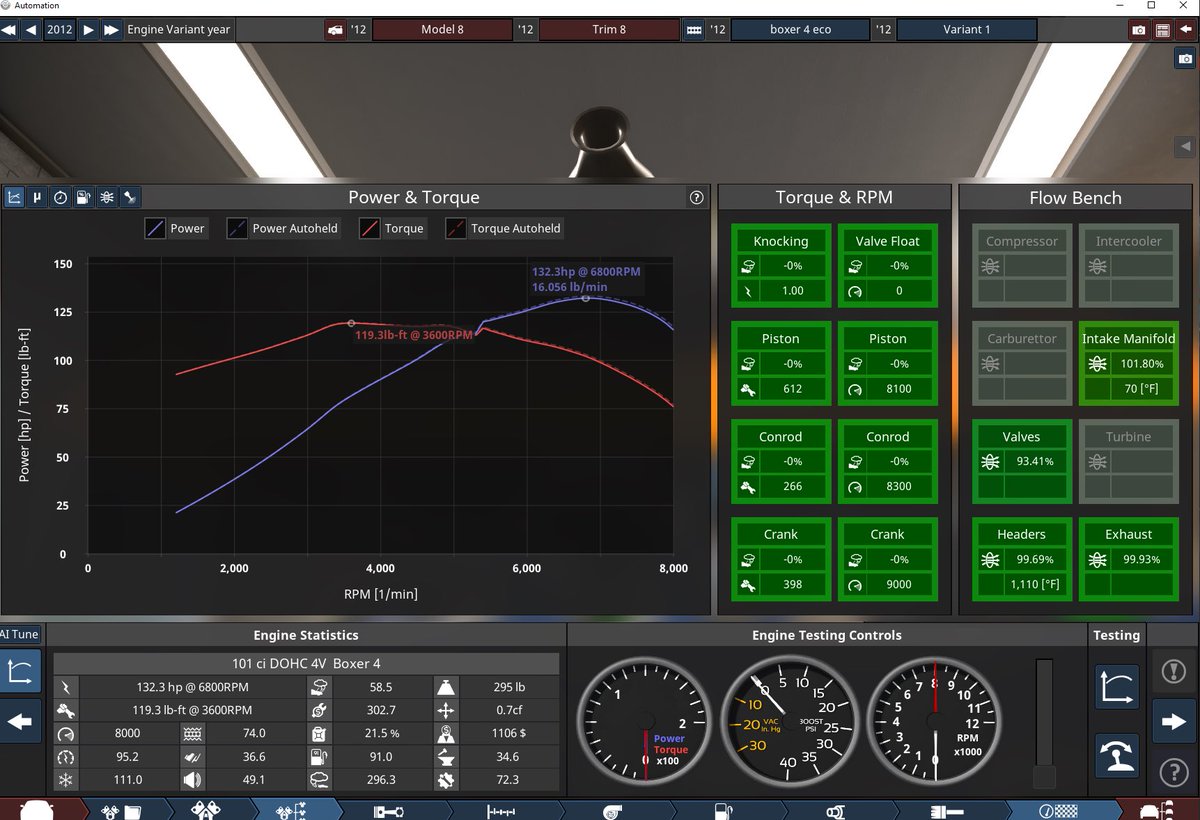This screenshot has width=1200, height=820.
Task: Open the Power & Torque help icon
Action: 697,198
